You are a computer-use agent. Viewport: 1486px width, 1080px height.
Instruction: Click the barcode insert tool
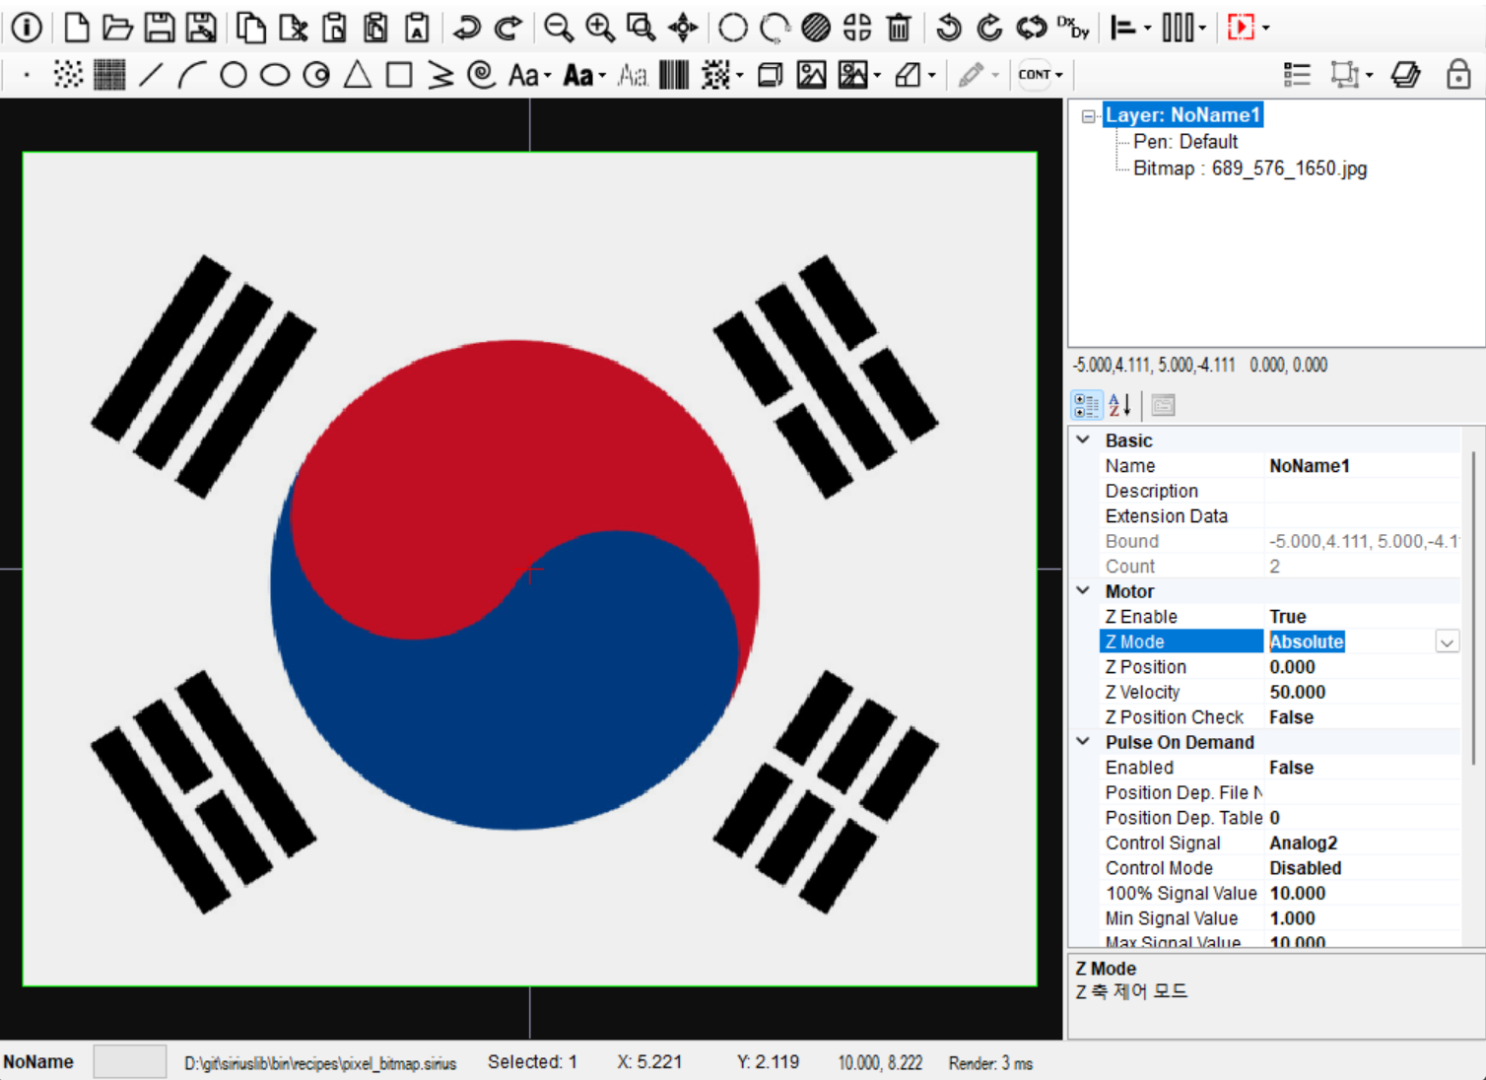pos(674,75)
